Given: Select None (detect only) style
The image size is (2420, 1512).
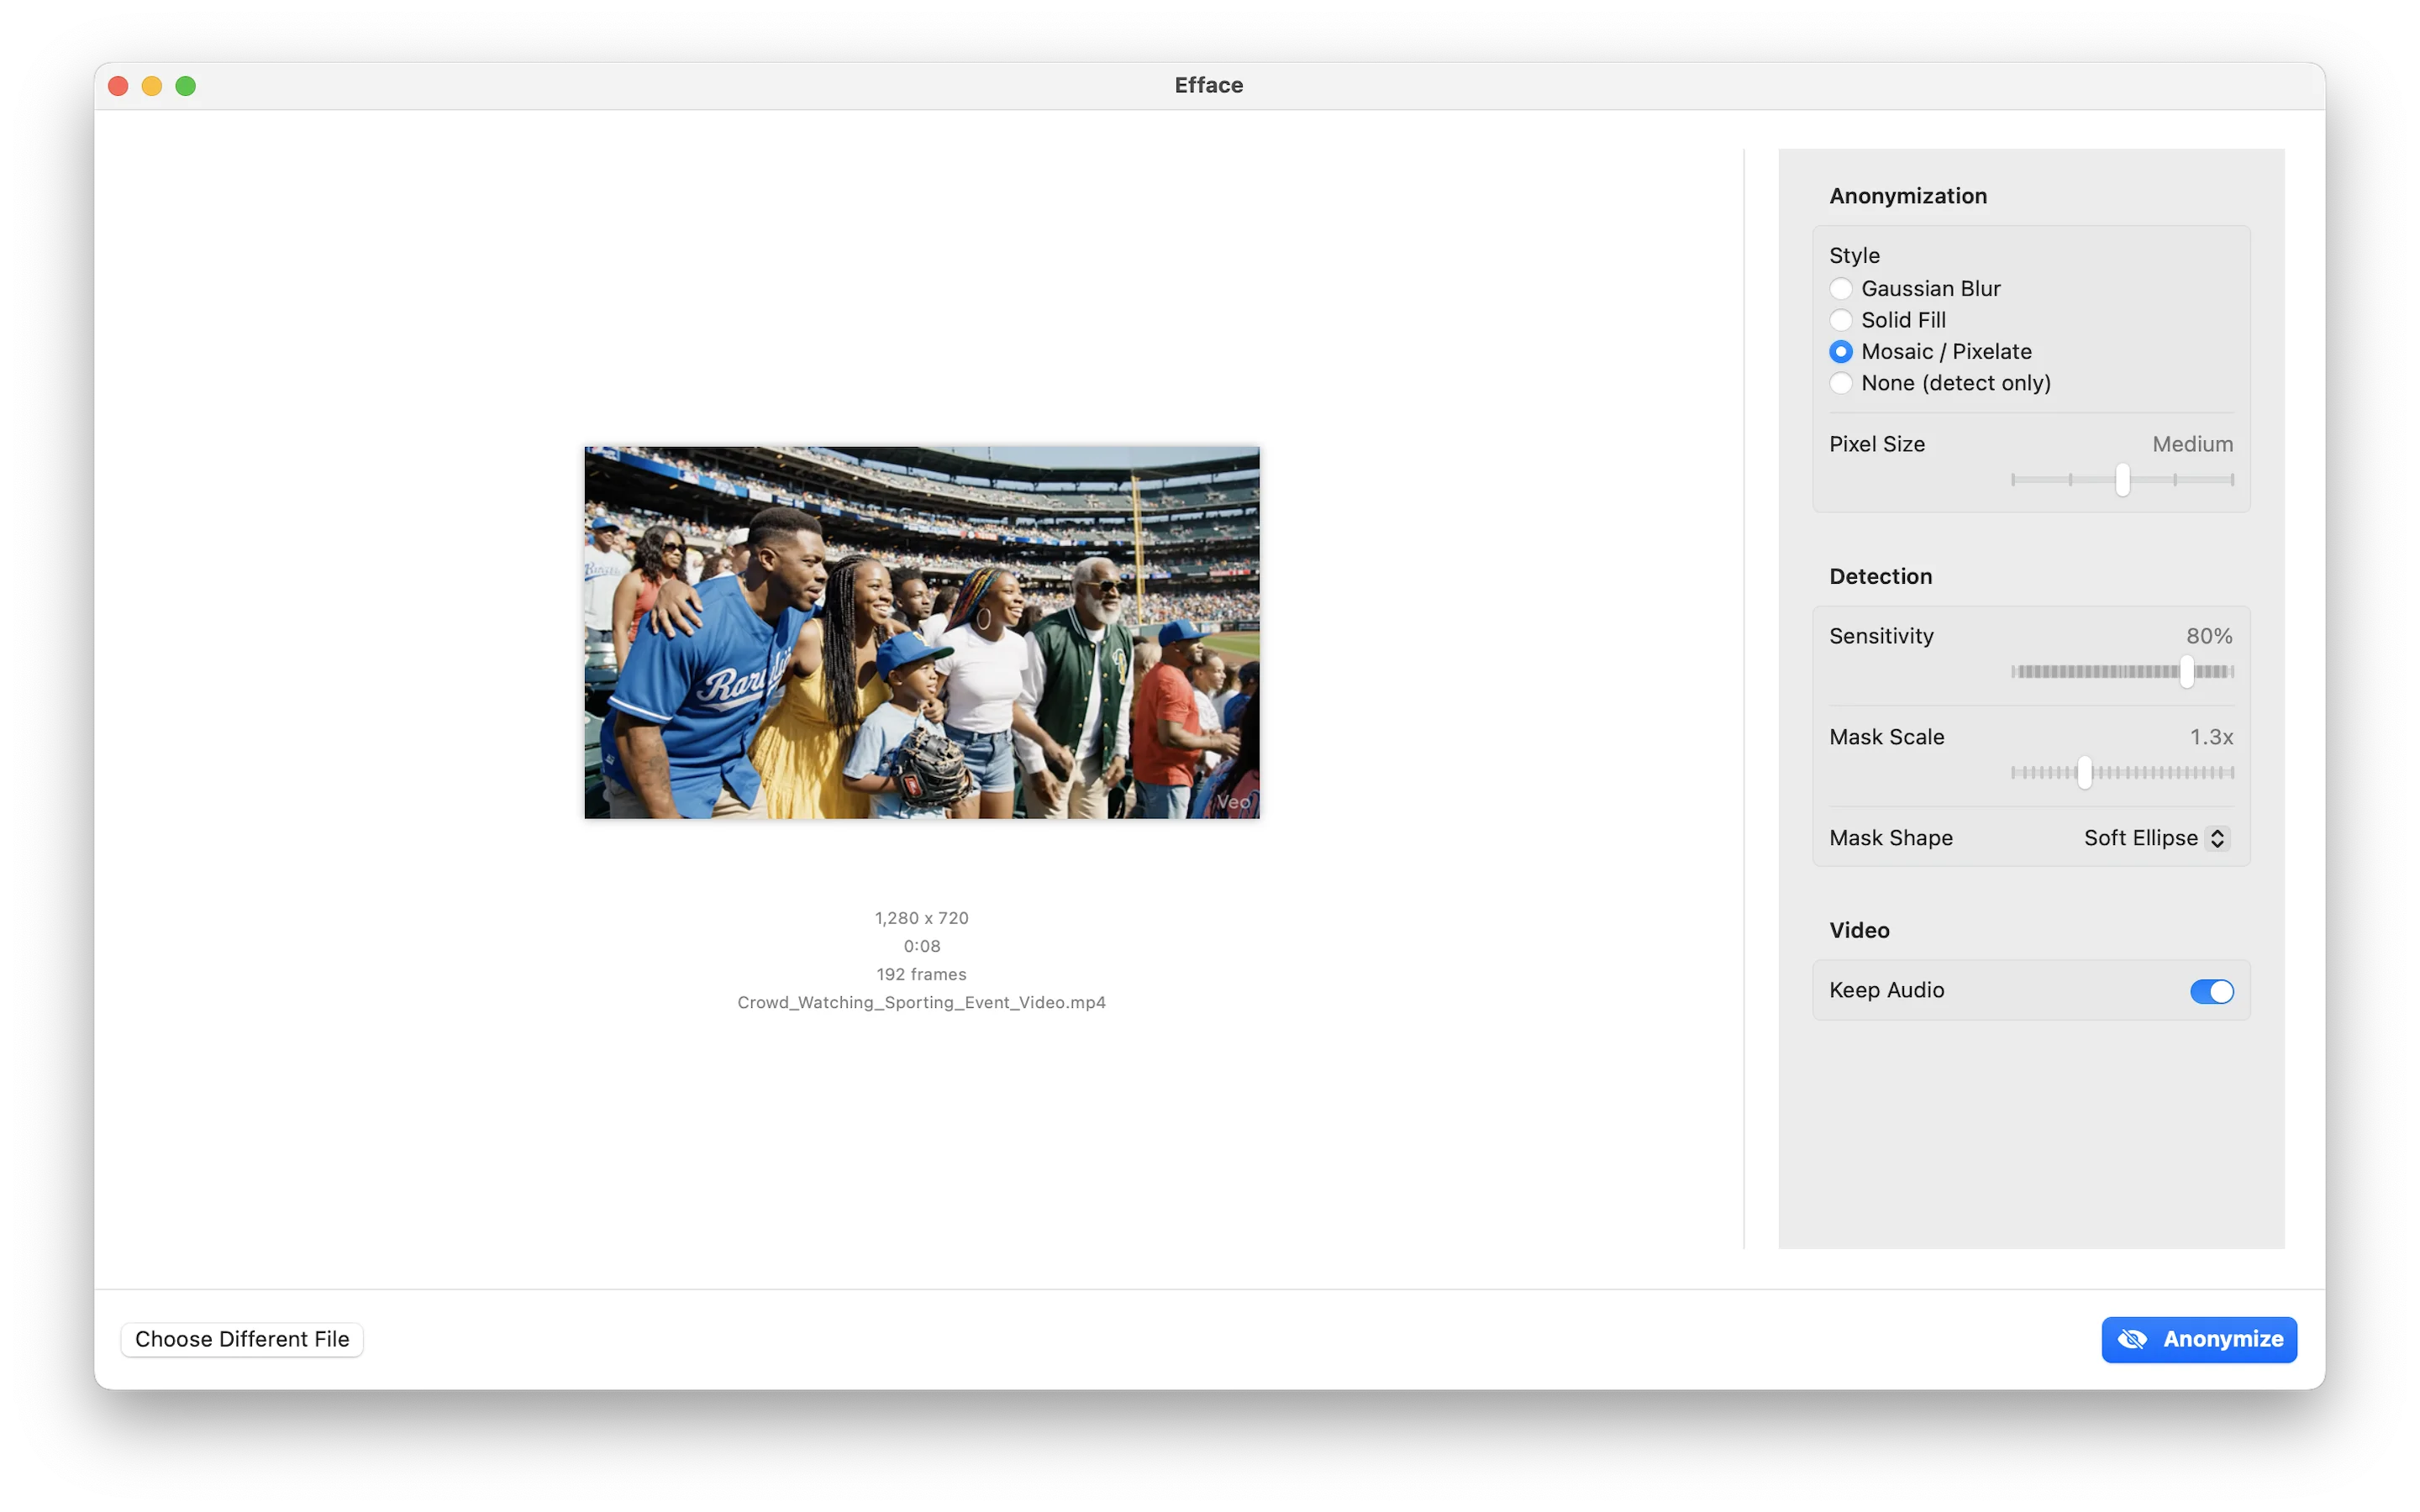Looking at the screenshot, I should click(1840, 383).
